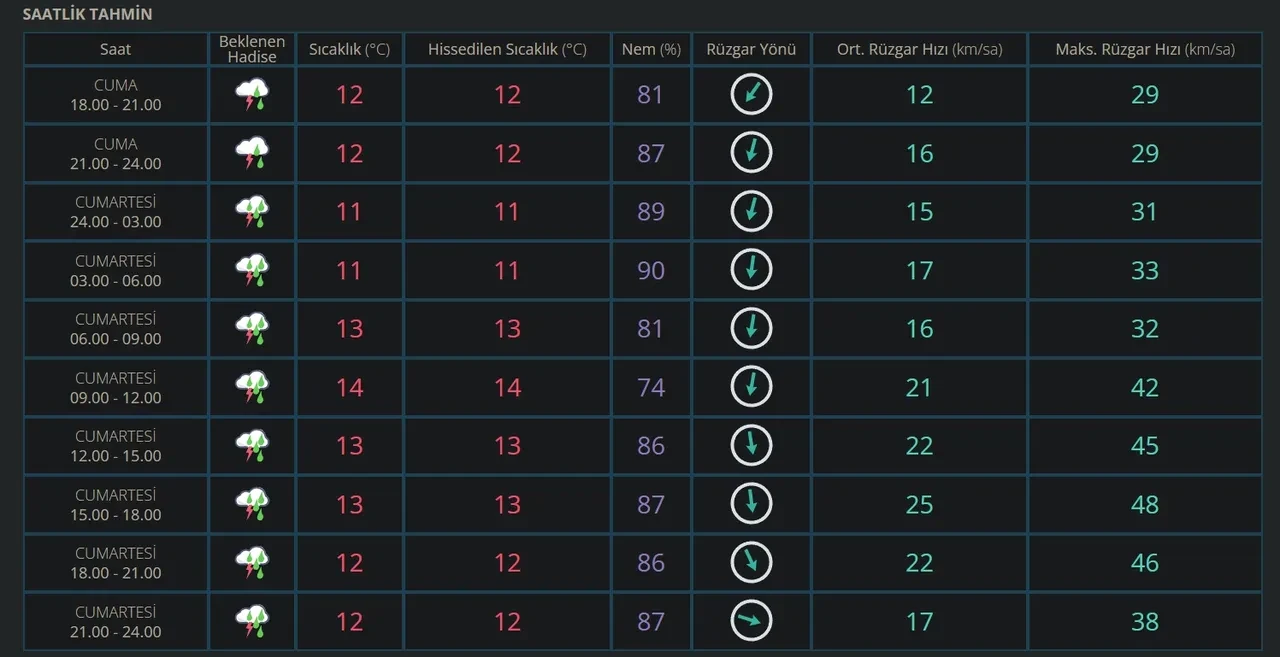Click the humidity value 90
Screen dimensions: 1280x657
tap(651, 271)
